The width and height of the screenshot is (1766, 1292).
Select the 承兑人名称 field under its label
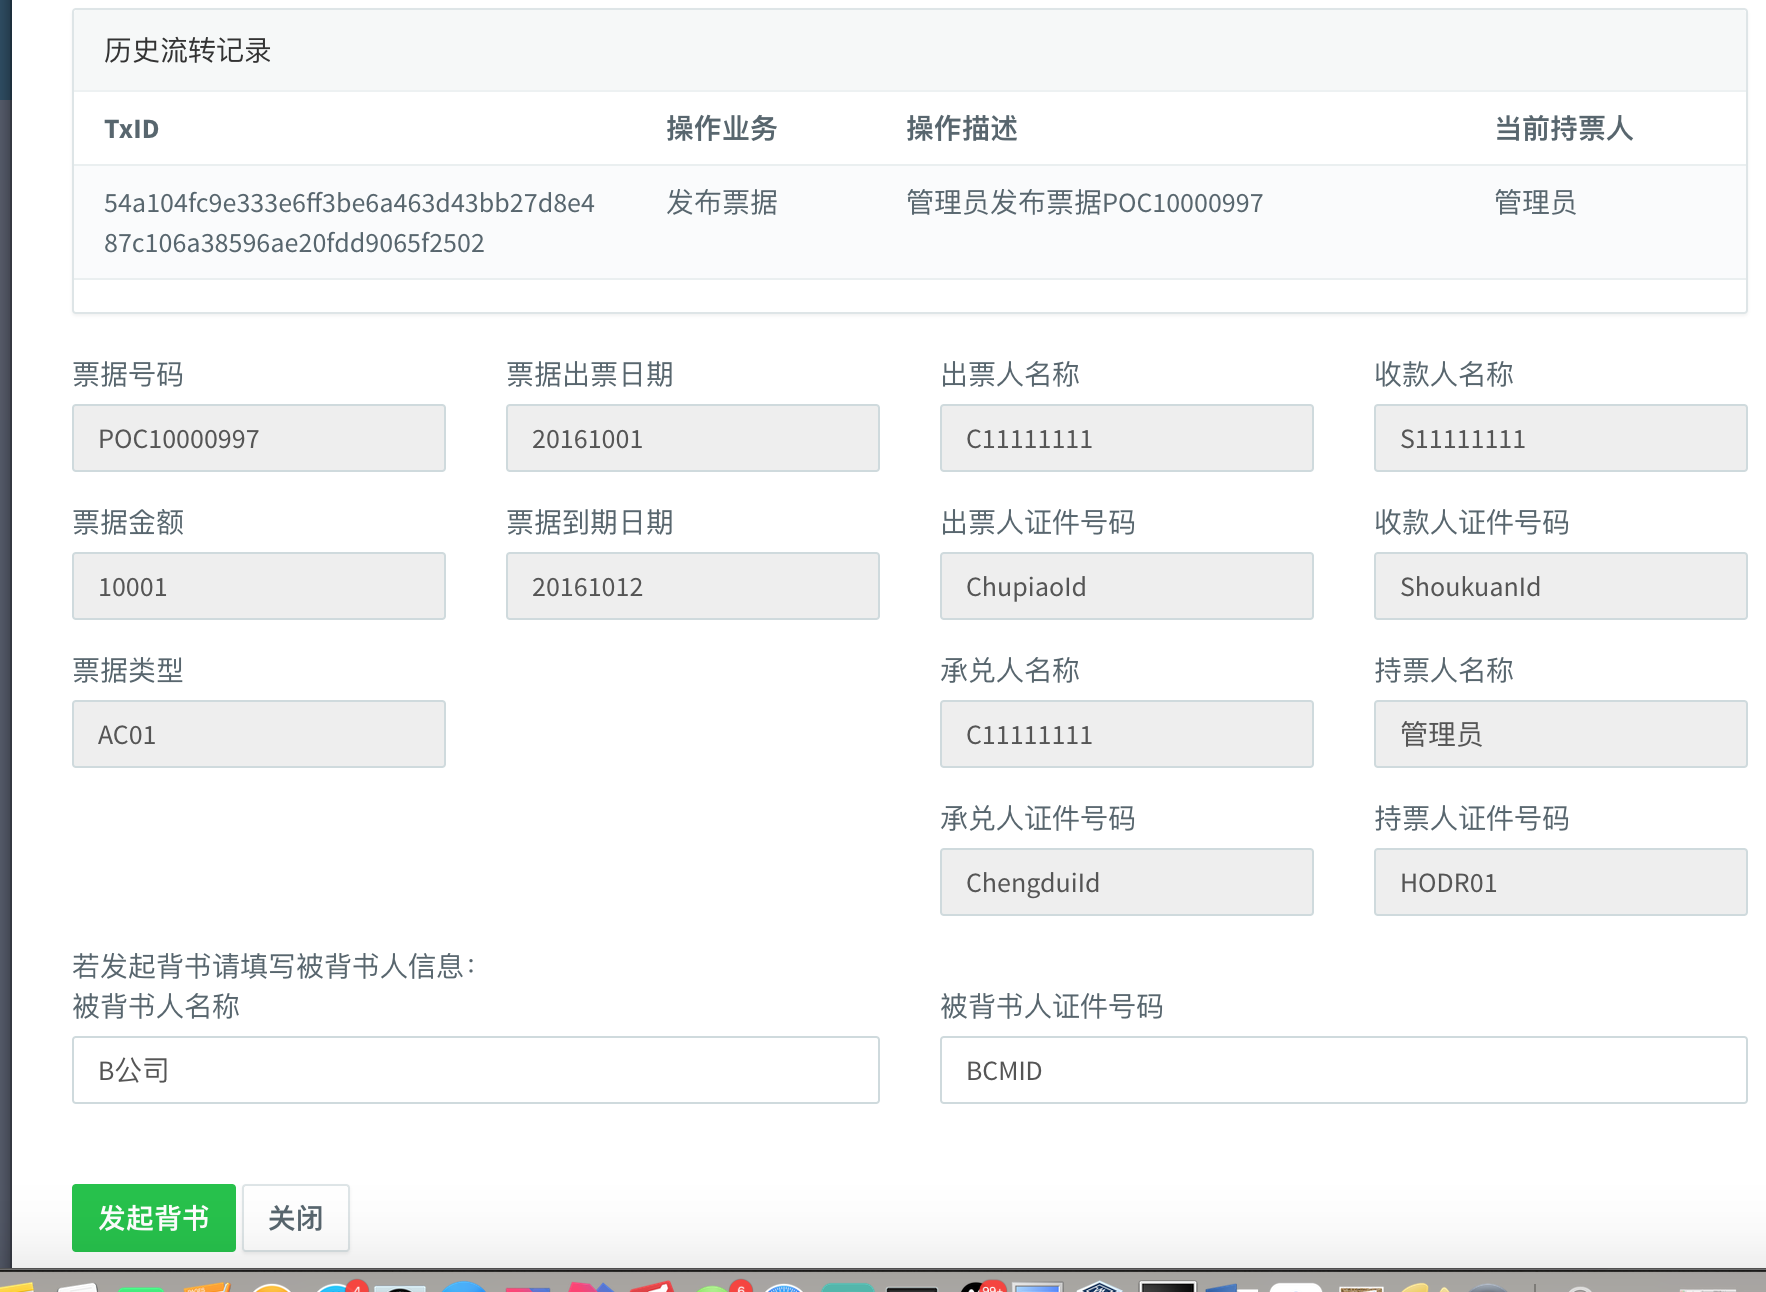pyautogui.click(x=1127, y=734)
